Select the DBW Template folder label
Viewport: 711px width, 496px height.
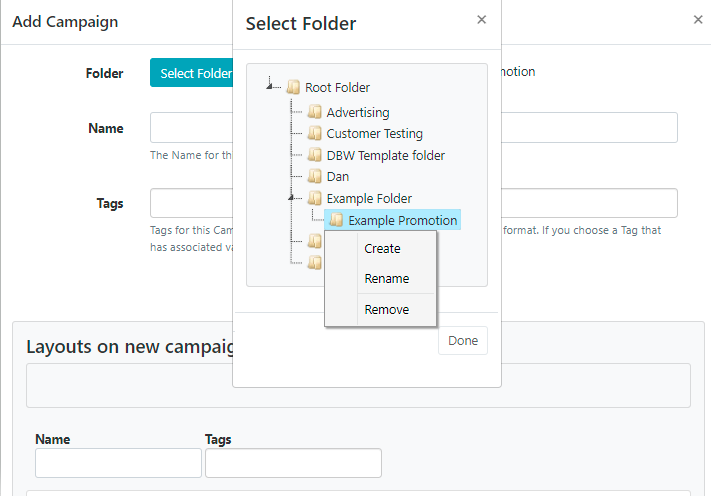point(385,156)
